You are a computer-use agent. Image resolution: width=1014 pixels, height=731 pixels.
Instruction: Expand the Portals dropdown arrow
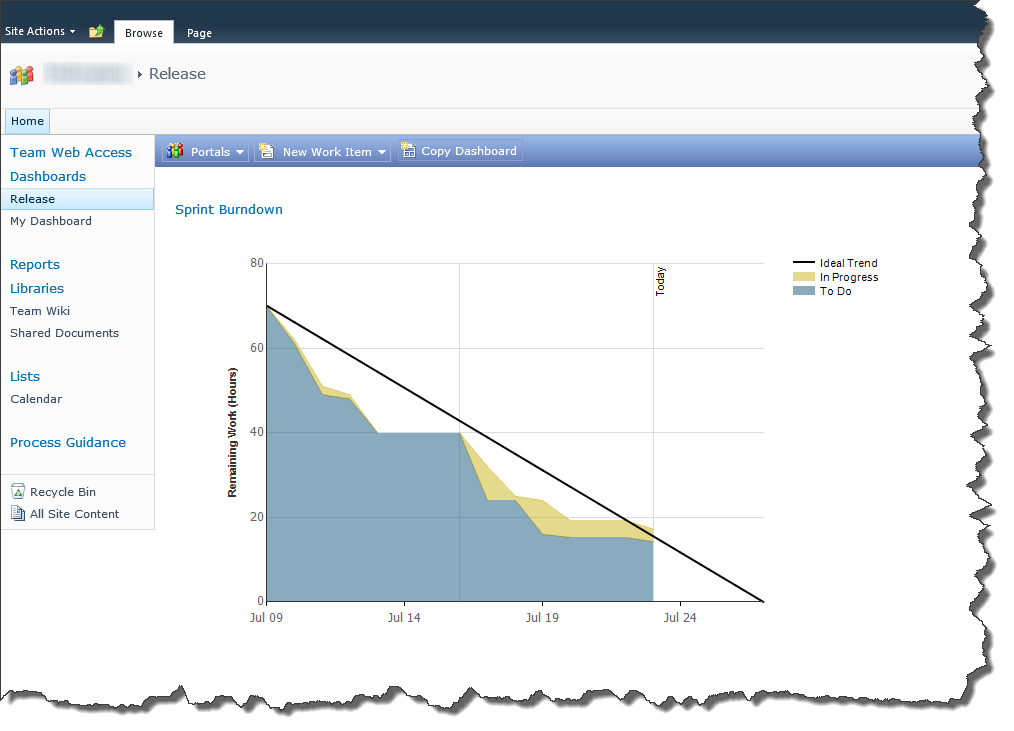240,153
